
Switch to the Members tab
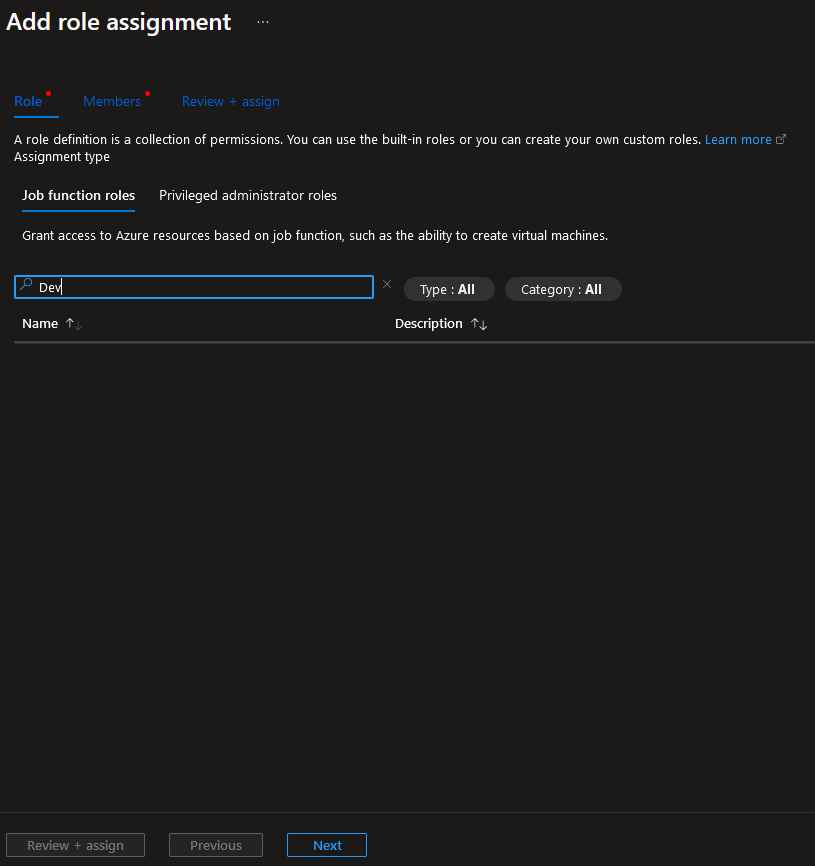coord(112,102)
